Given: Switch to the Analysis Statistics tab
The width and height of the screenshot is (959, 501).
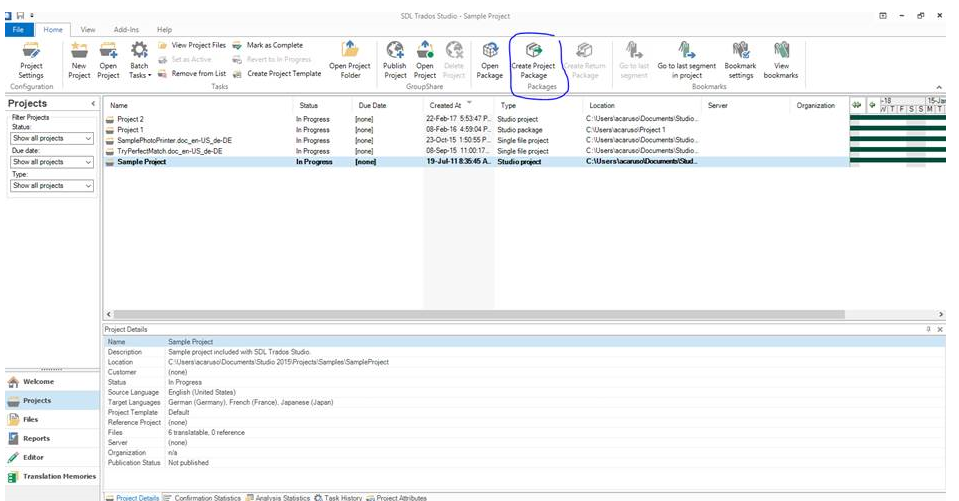Looking at the screenshot, I should [278, 497].
